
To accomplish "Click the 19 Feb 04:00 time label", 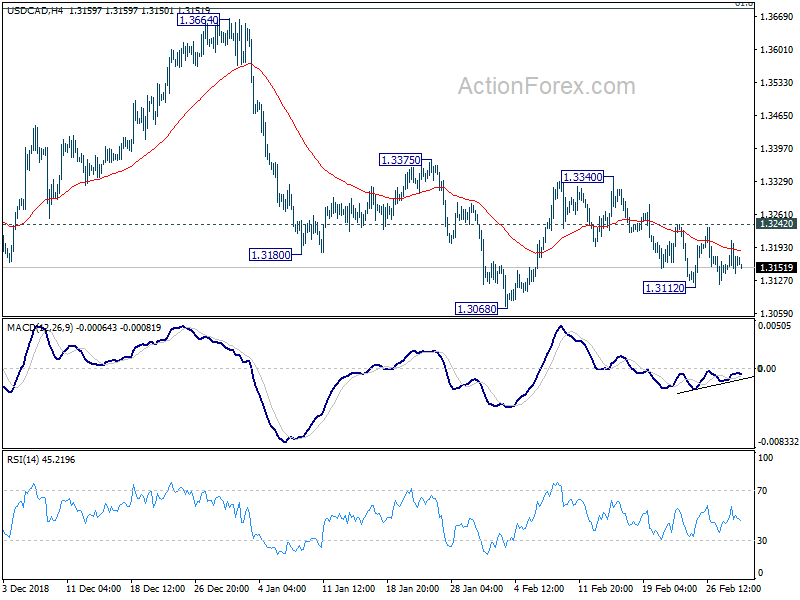I will click(669, 588).
